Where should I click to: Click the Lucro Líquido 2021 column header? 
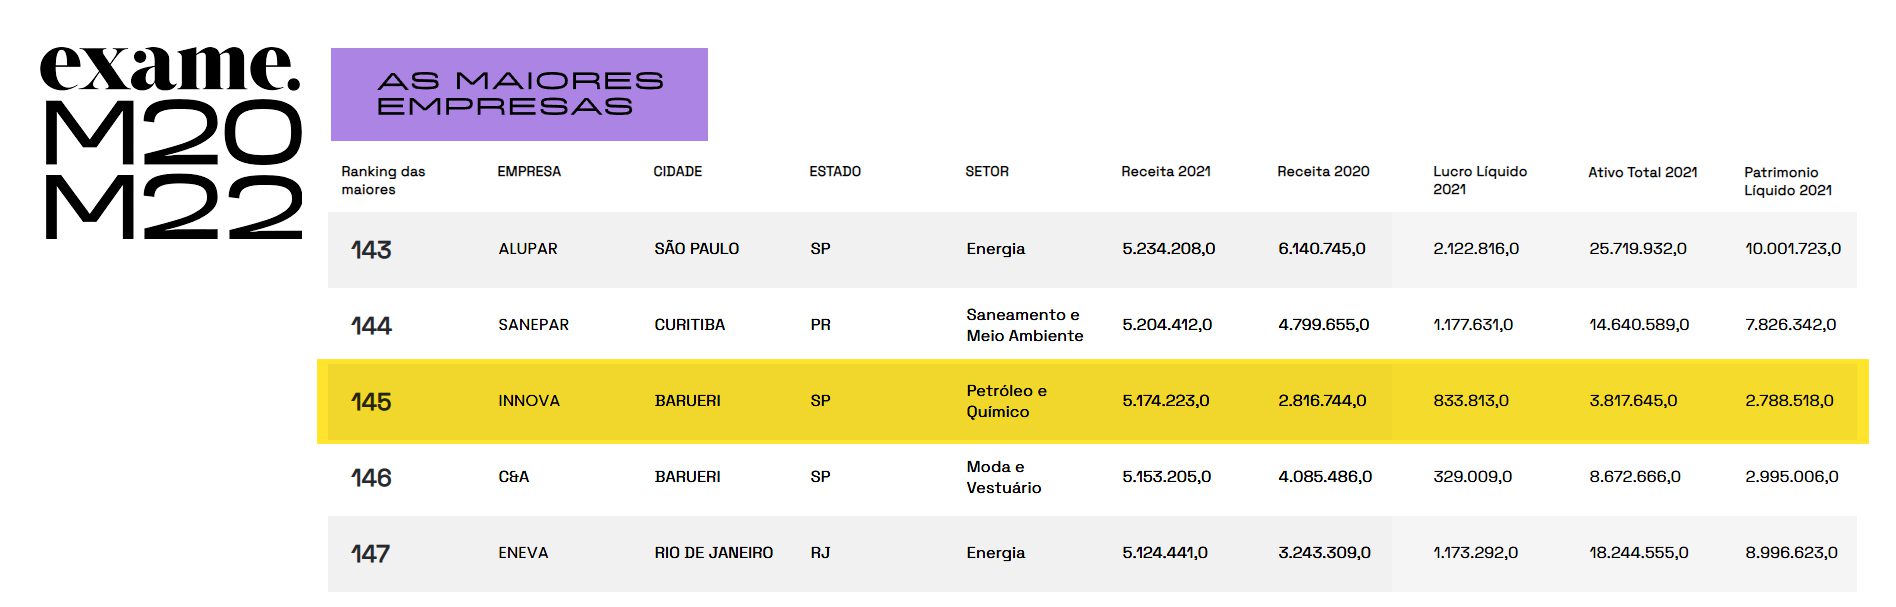(x=1480, y=180)
